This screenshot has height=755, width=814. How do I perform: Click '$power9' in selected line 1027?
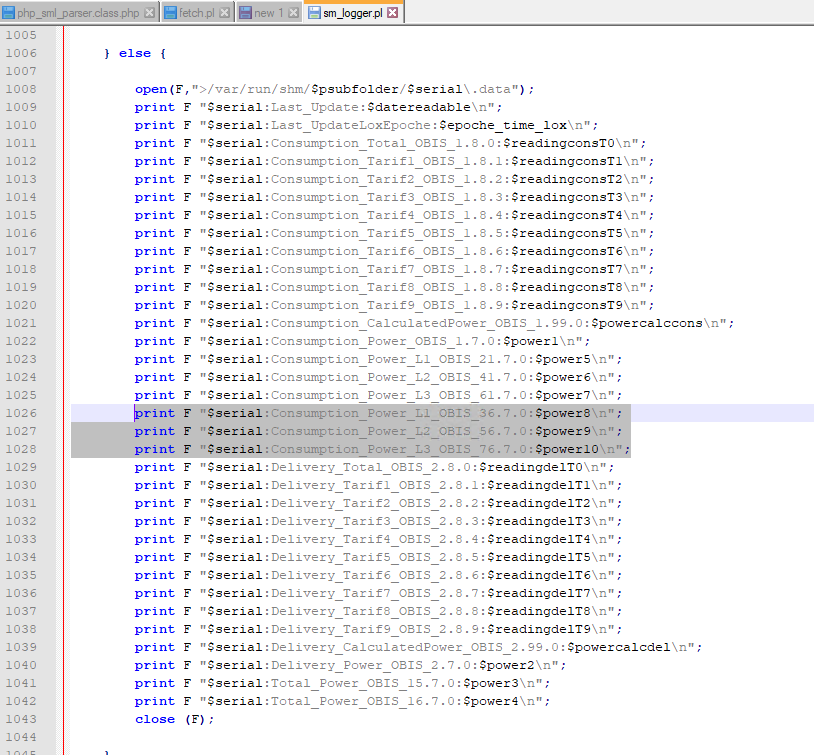(x=563, y=432)
